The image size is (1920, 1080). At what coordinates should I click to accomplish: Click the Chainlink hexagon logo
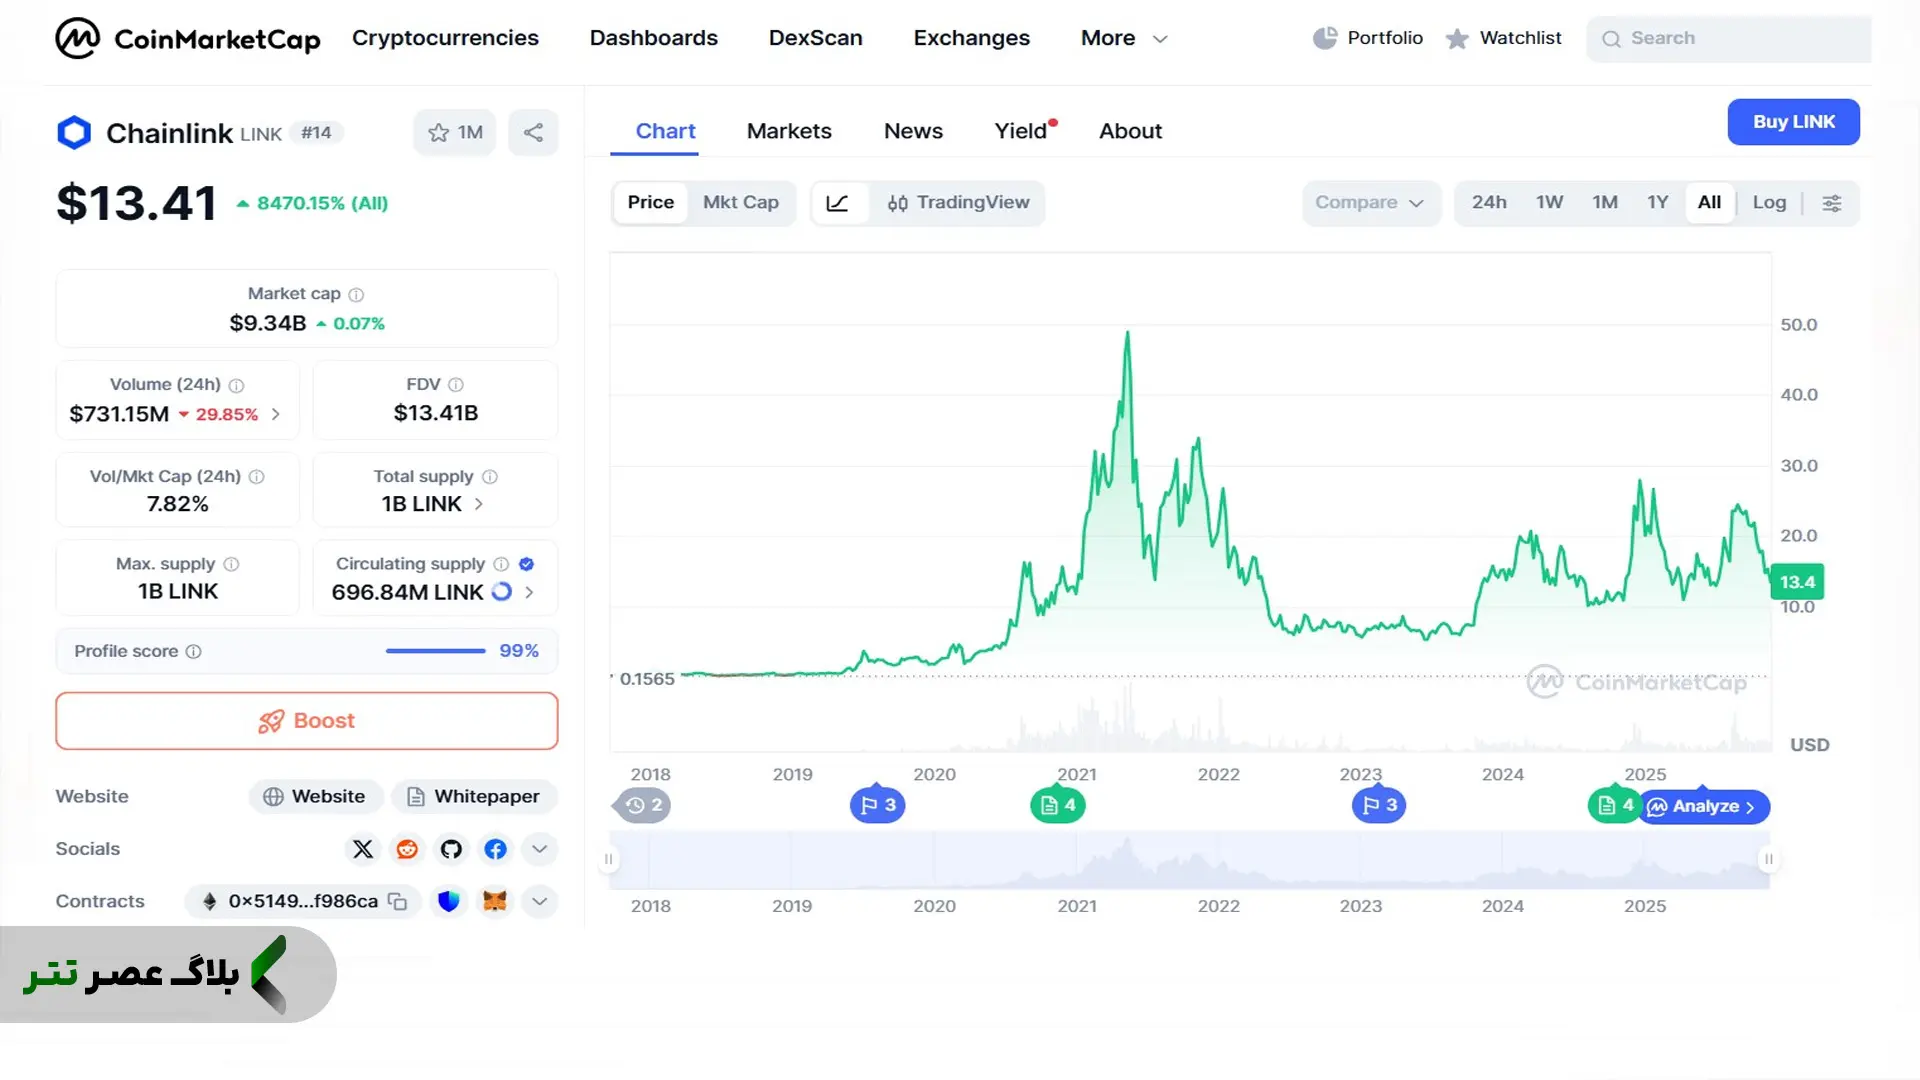click(74, 133)
